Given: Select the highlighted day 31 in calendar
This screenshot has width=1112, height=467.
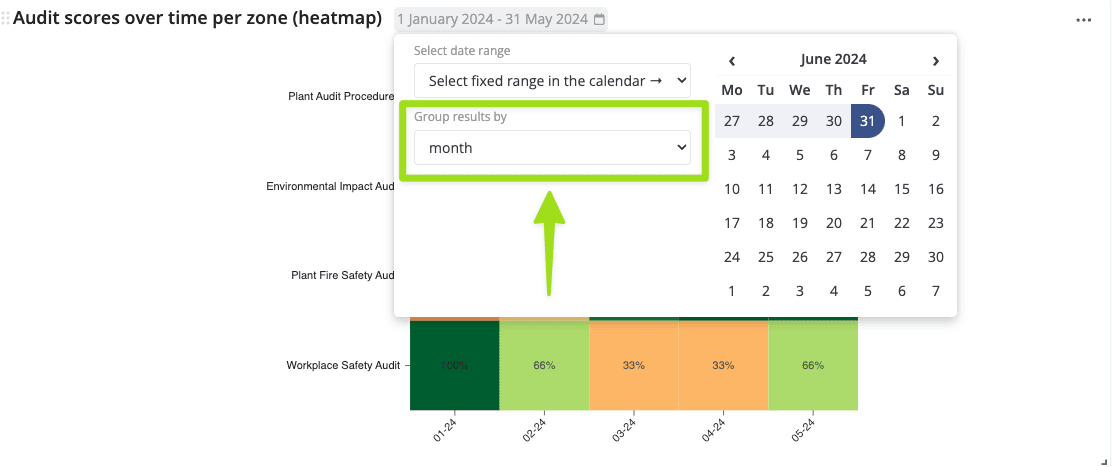Looking at the screenshot, I should (x=867, y=121).
